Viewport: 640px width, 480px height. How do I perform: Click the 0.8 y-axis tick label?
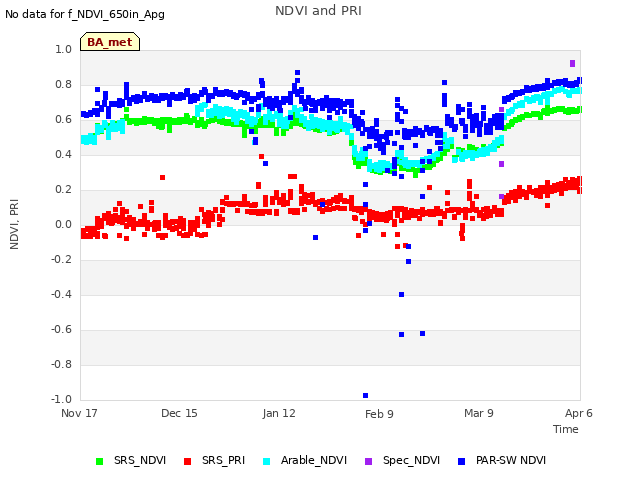click(63, 84)
